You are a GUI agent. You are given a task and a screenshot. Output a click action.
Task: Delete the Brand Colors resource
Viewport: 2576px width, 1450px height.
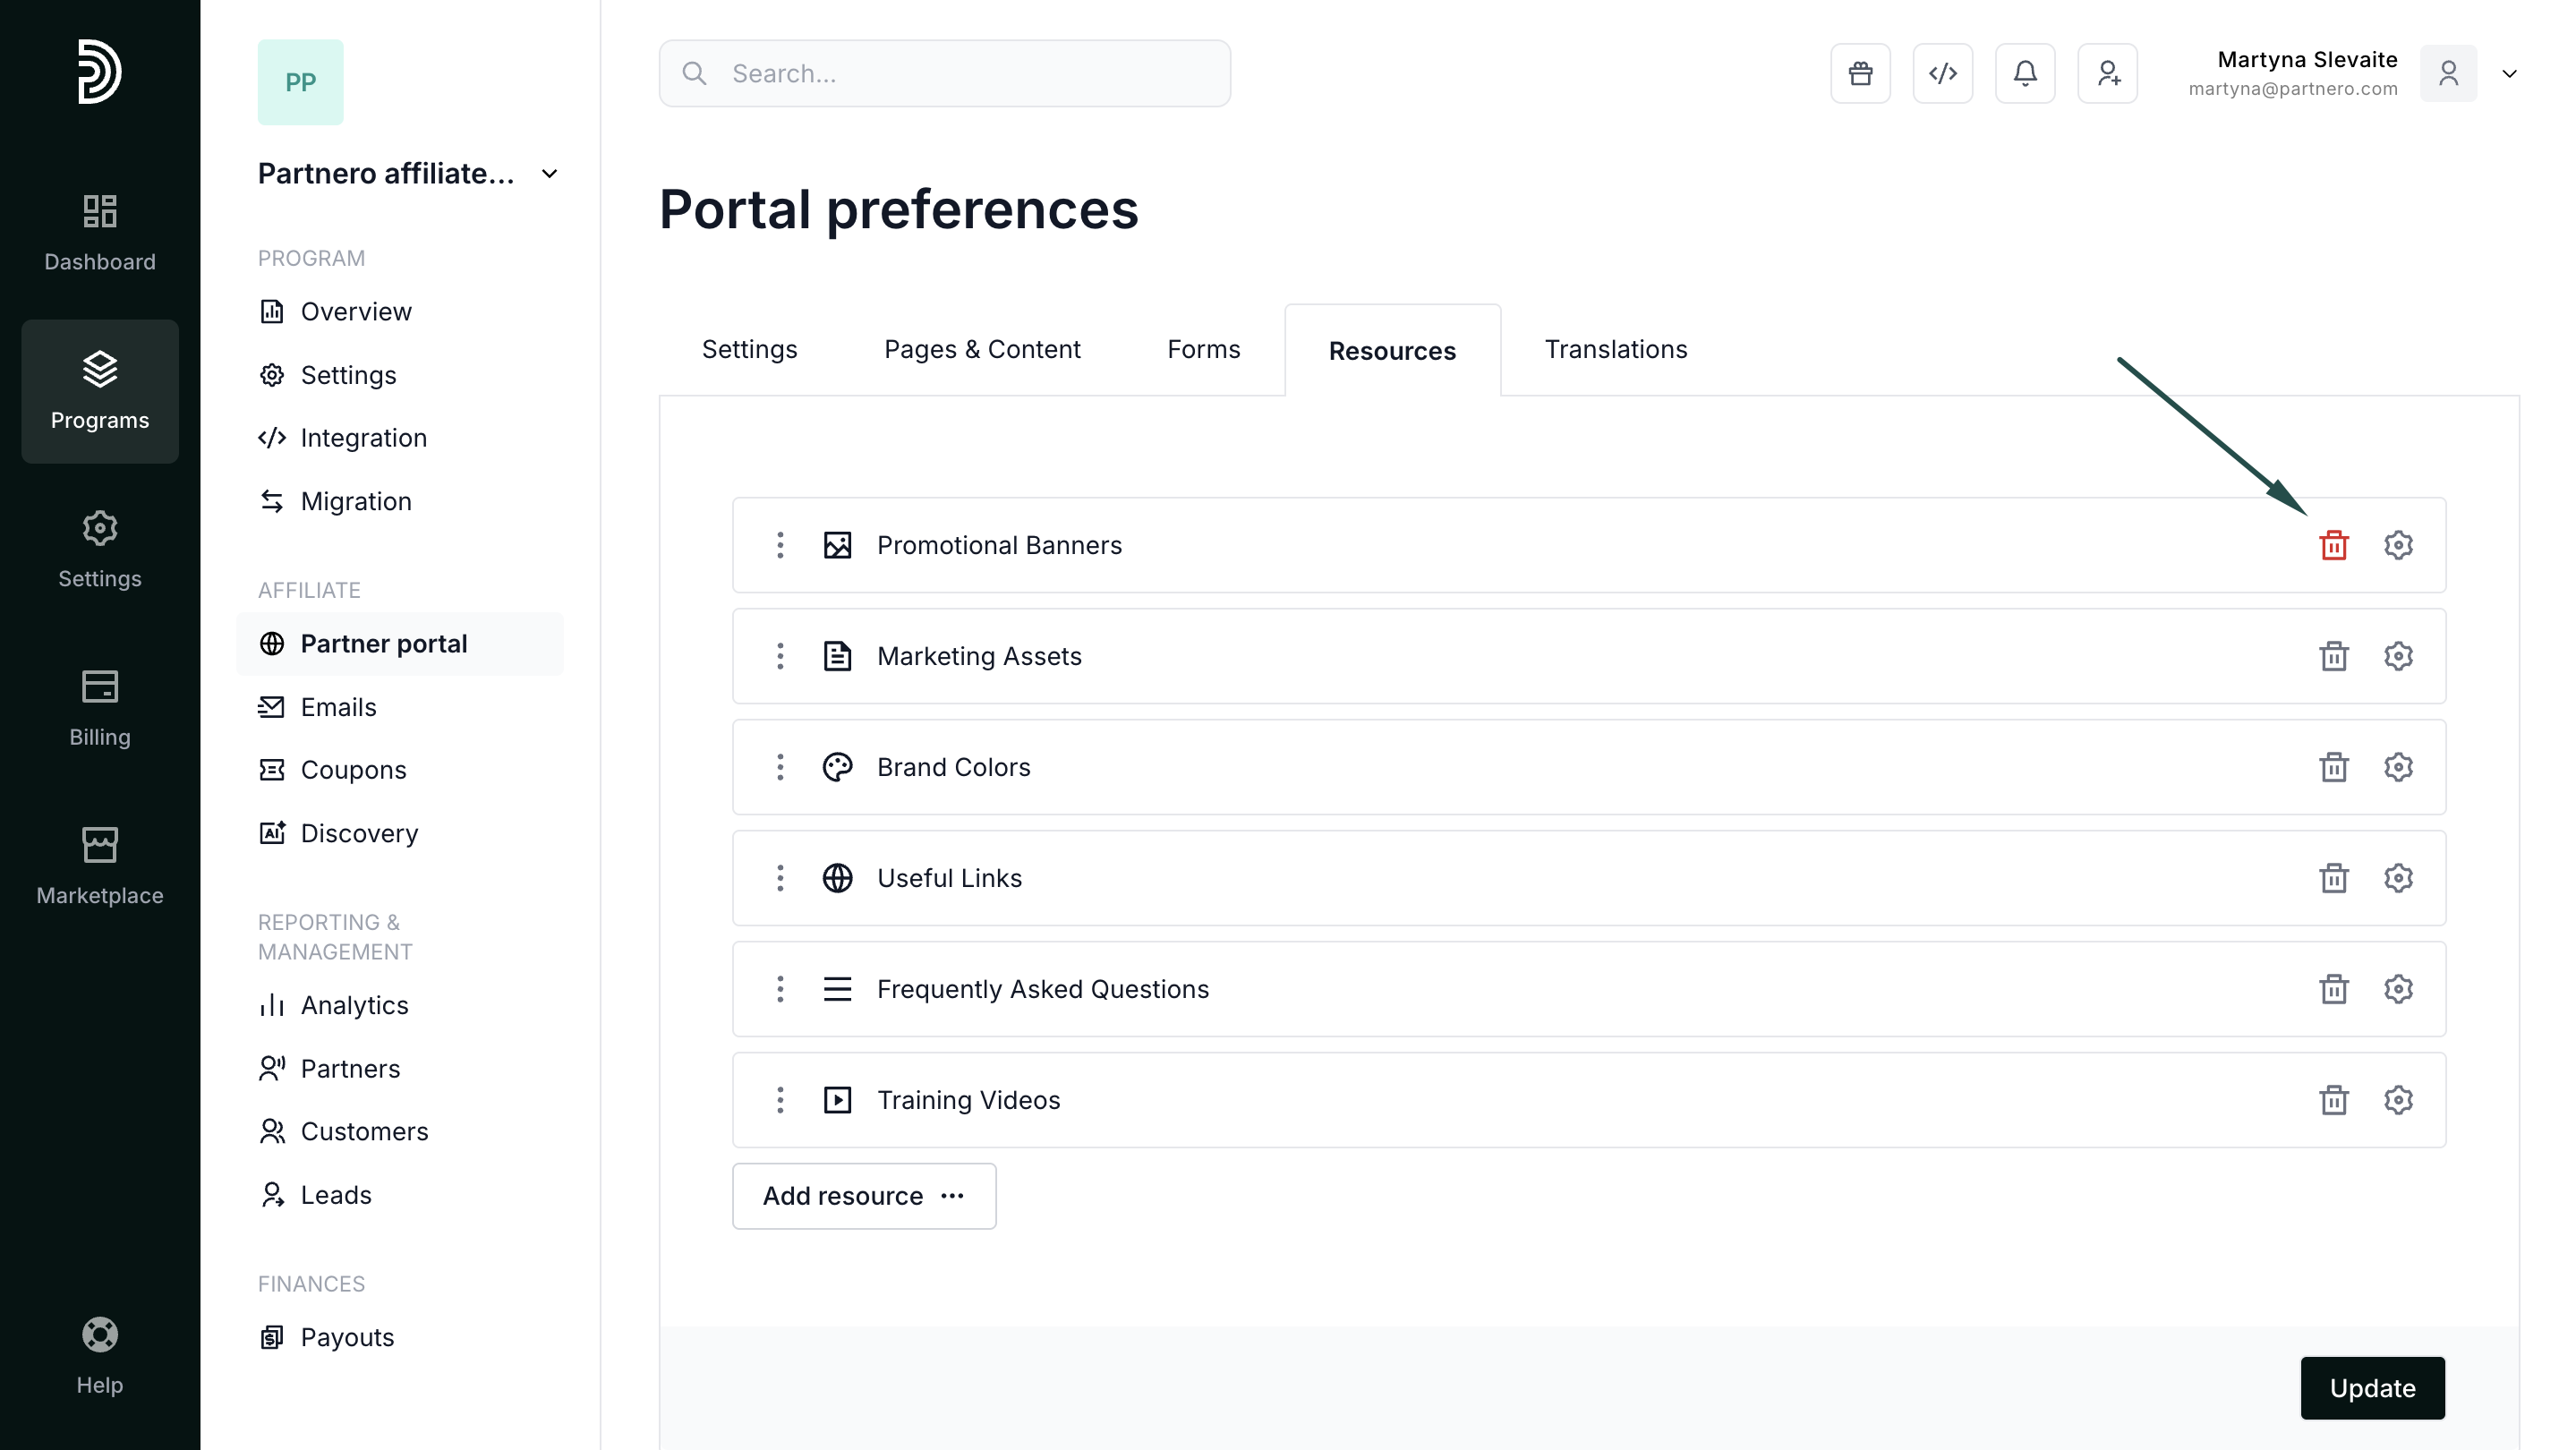click(x=2333, y=767)
